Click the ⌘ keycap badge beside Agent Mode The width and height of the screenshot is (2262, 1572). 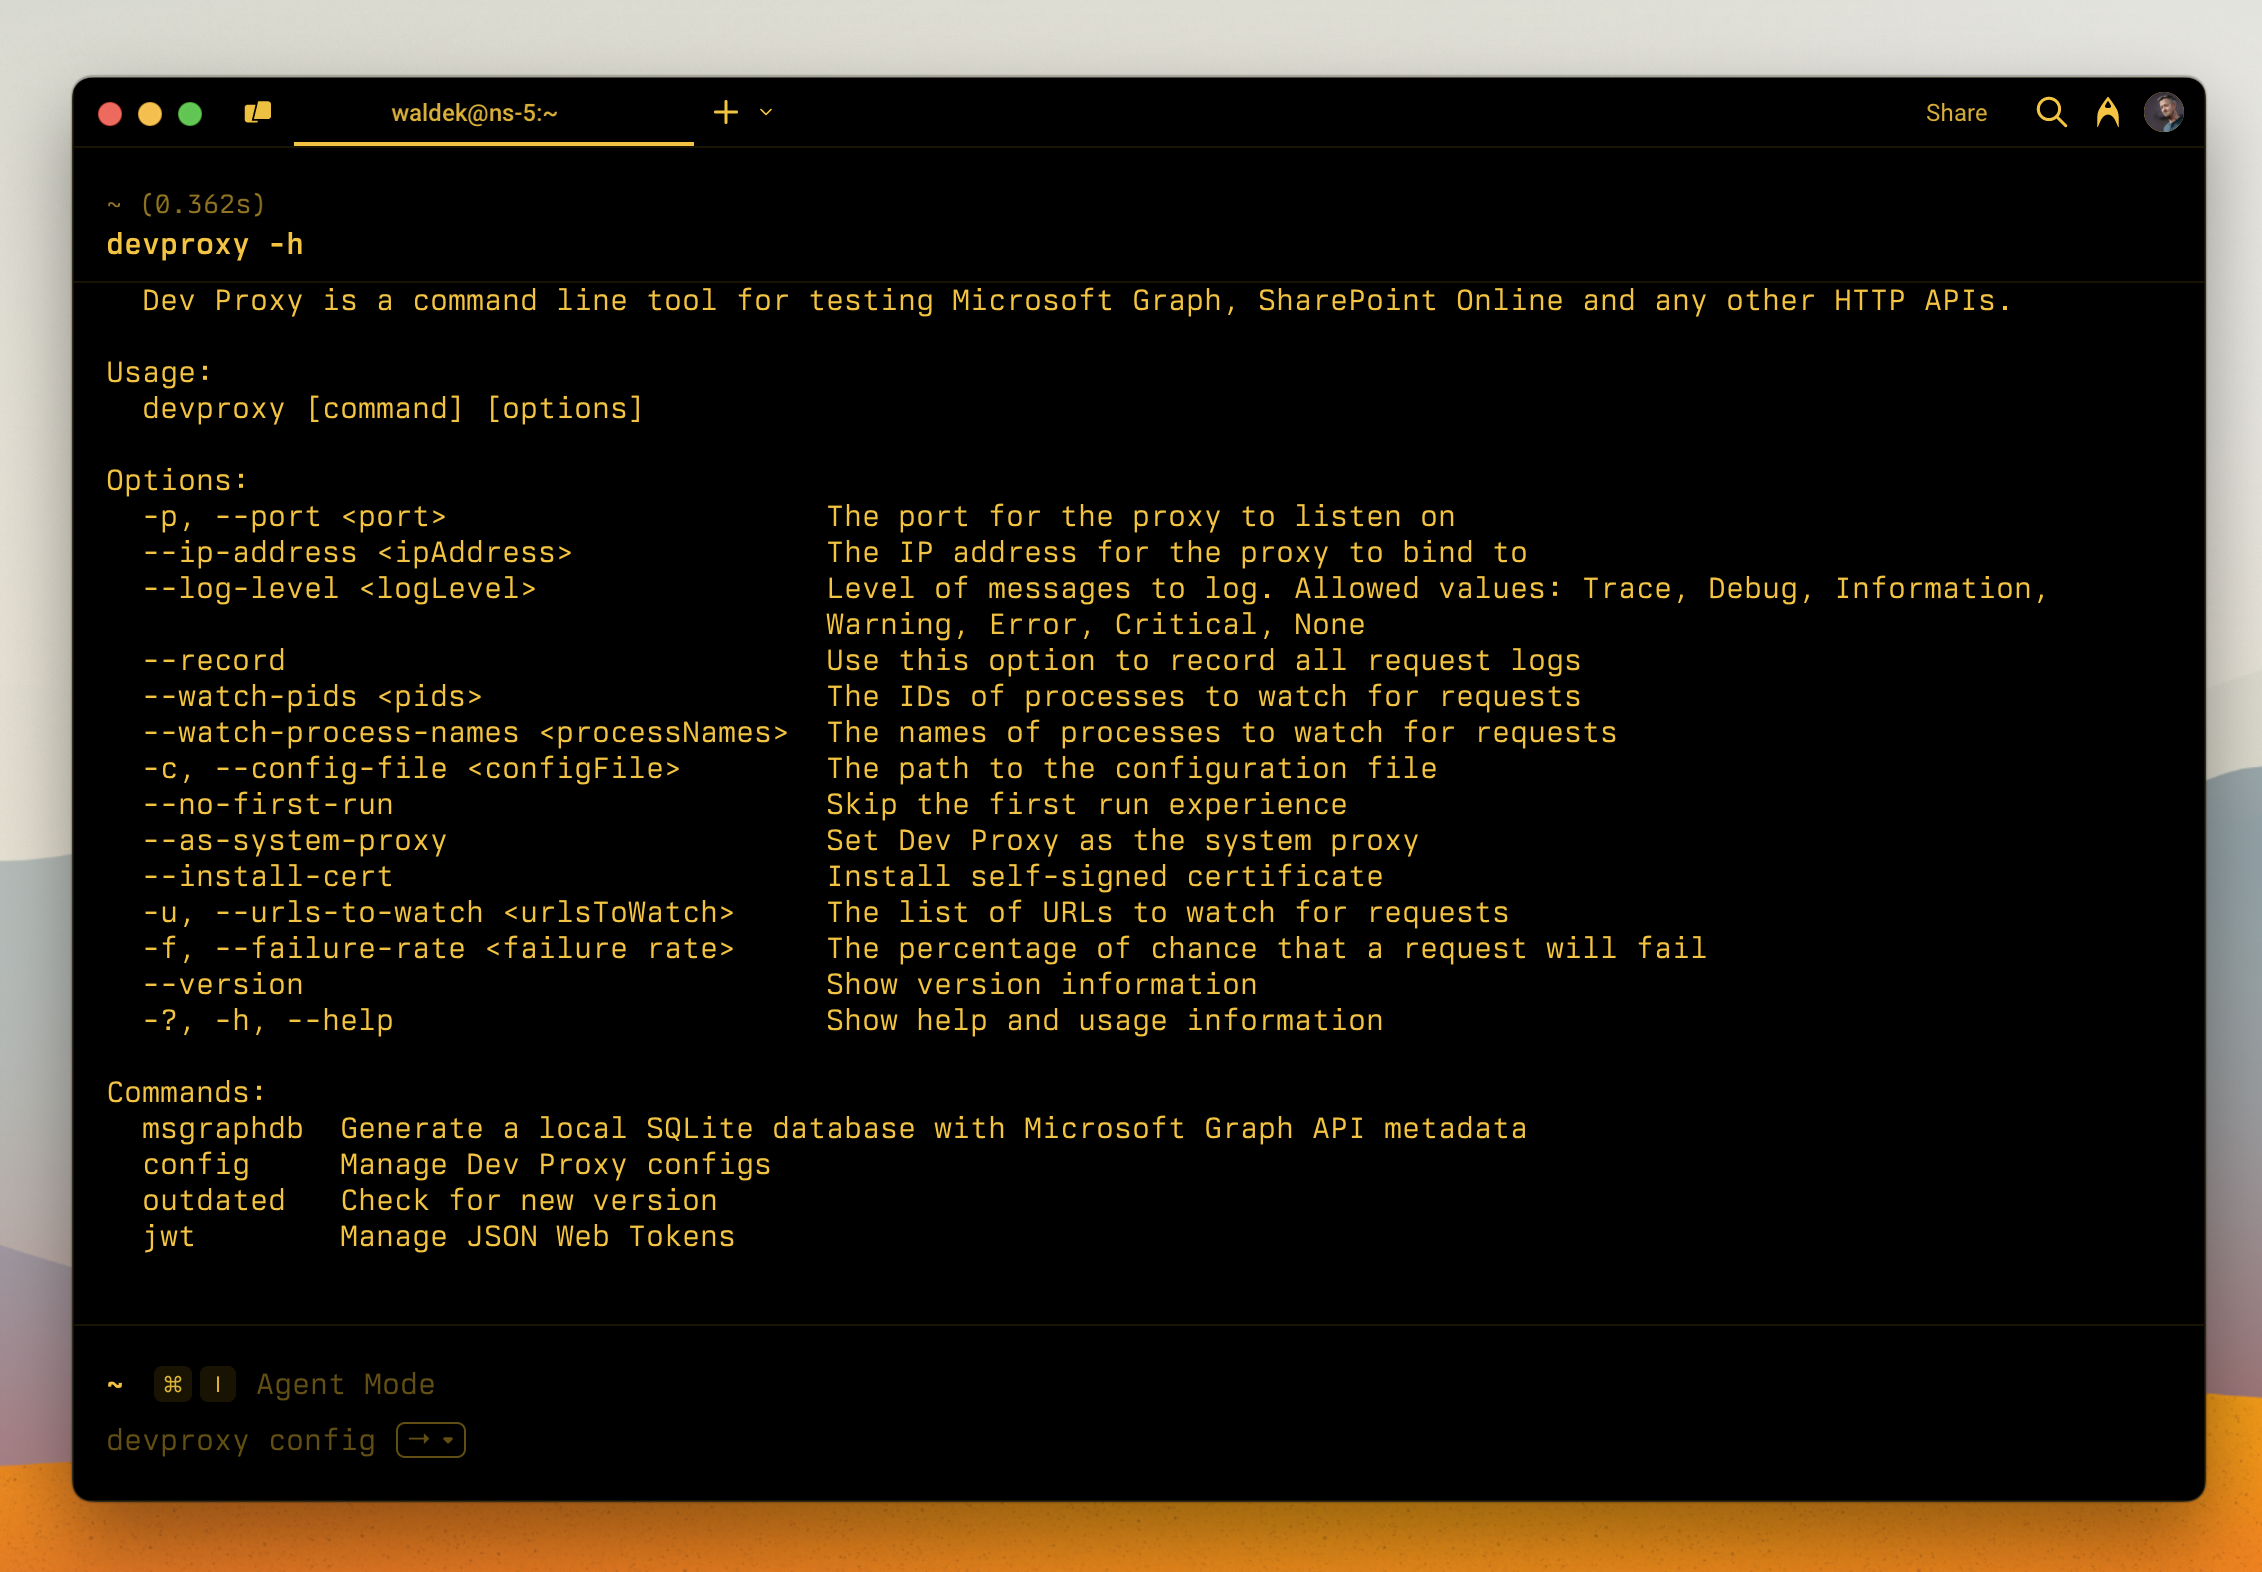172,1384
